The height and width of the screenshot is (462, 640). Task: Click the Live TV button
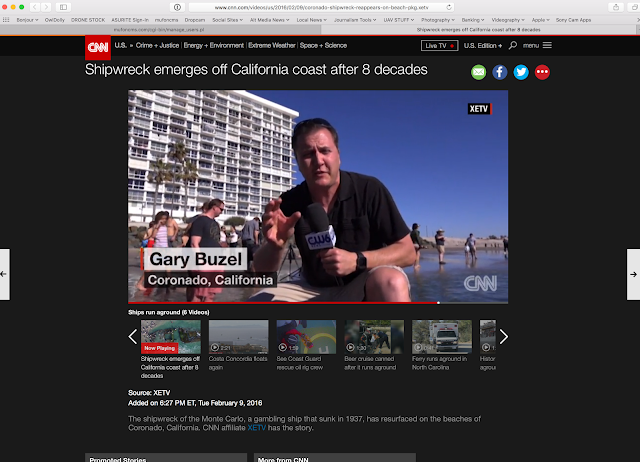pos(440,45)
